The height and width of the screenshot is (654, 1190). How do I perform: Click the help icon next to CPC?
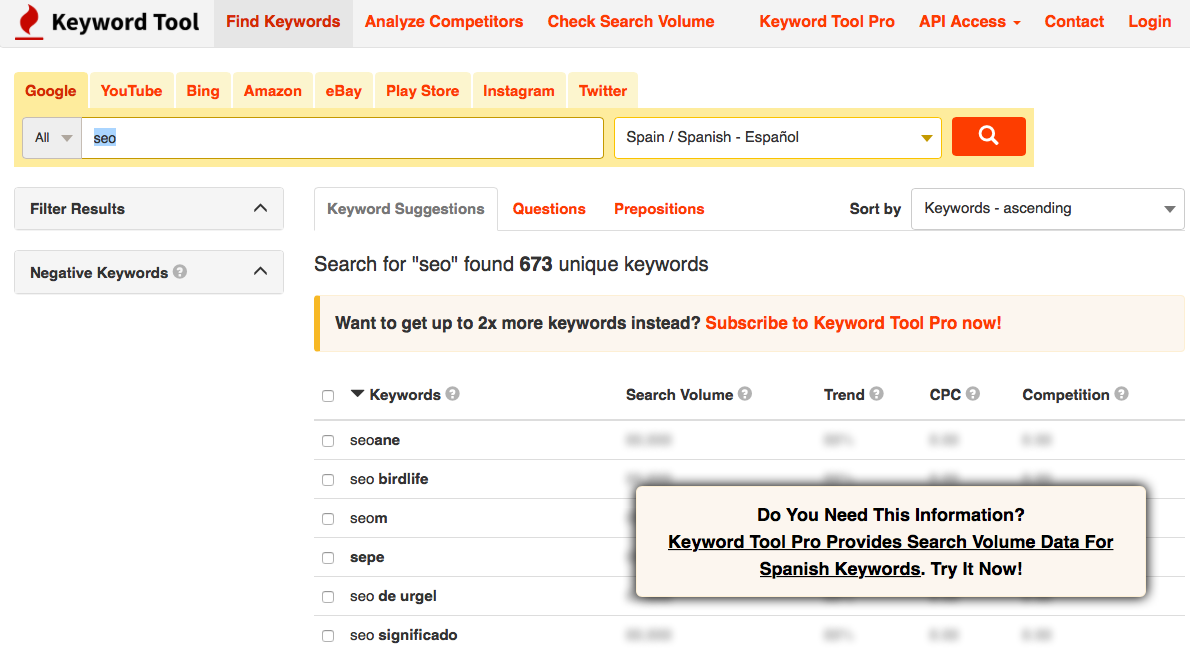pyautogui.click(x=973, y=394)
